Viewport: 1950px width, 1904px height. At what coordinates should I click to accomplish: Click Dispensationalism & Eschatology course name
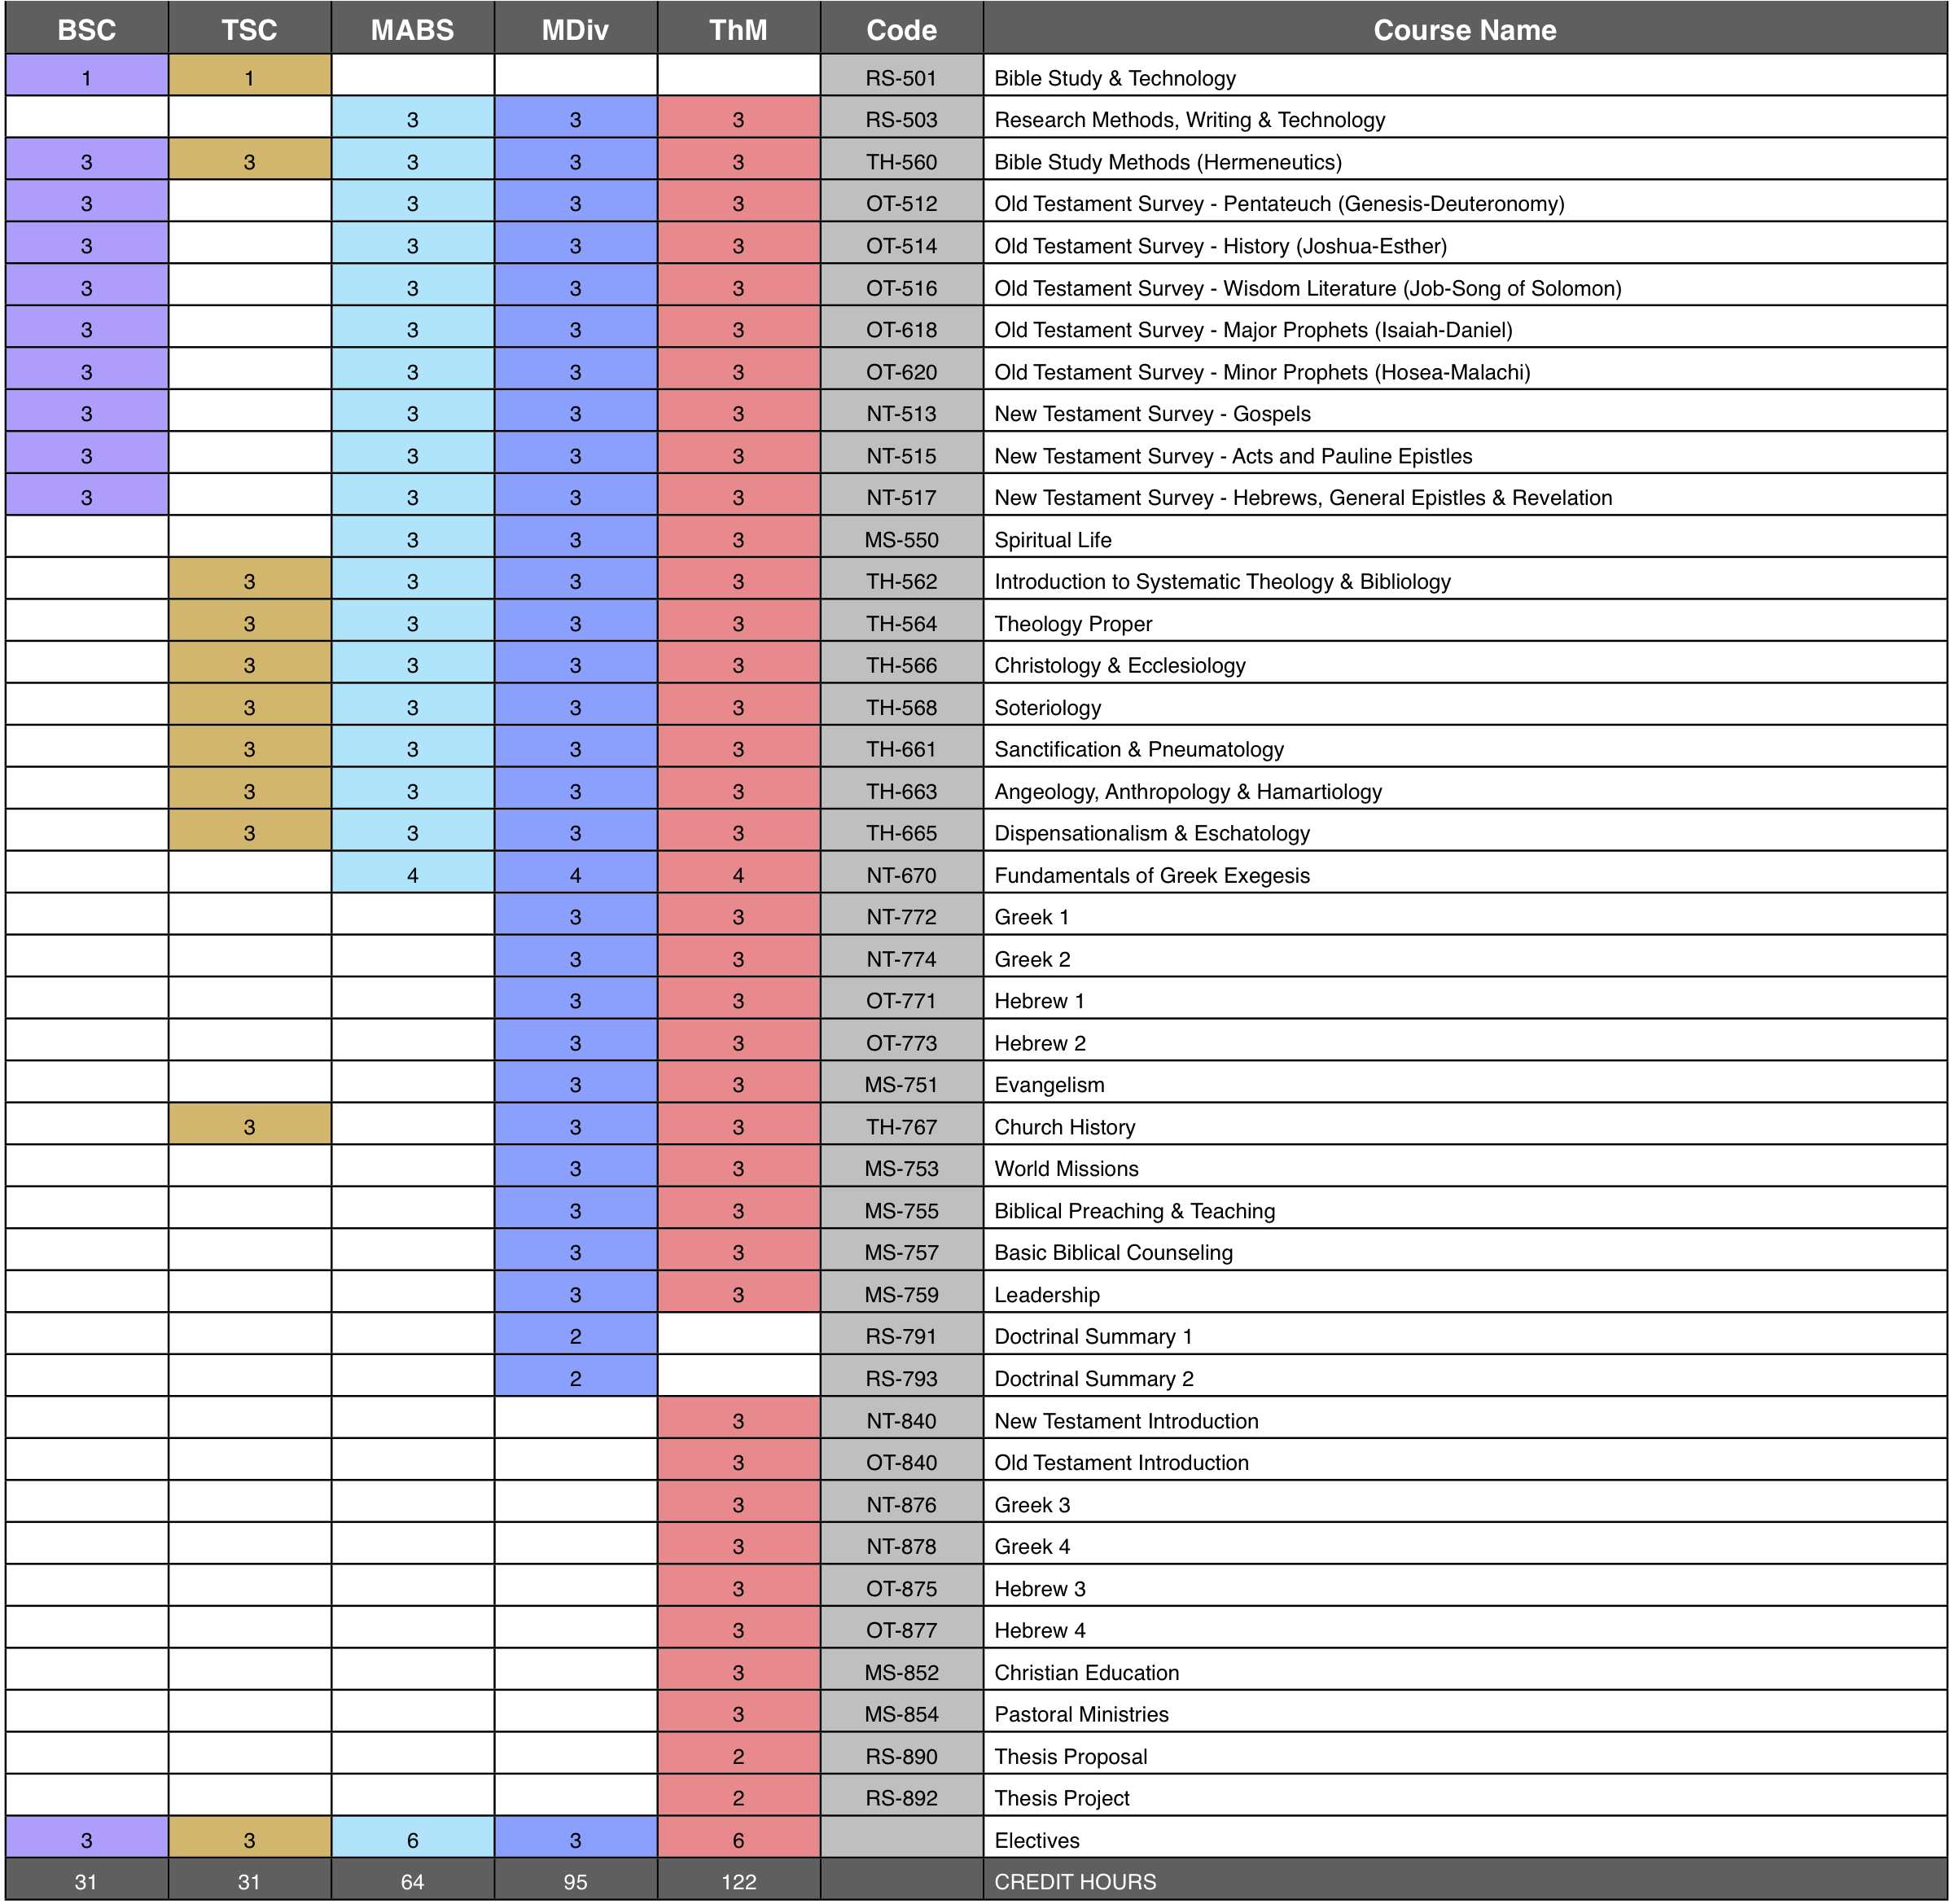pos(1152,834)
